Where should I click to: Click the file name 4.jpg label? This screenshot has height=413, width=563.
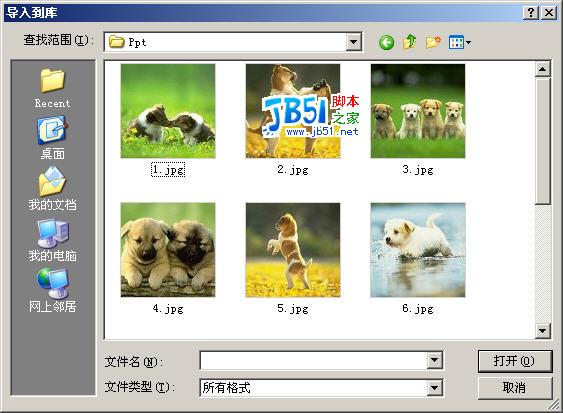[168, 308]
